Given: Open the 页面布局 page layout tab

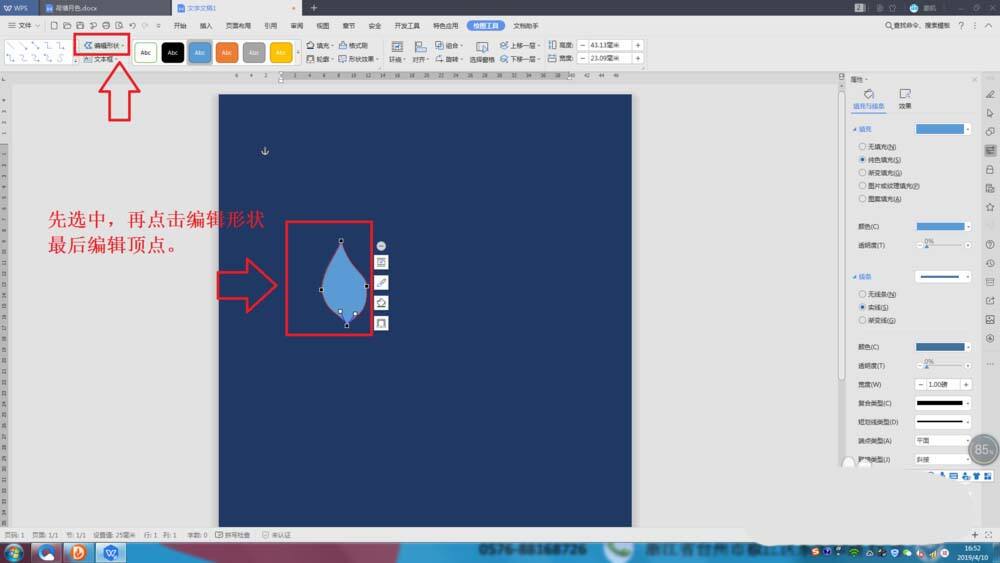Looking at the screenshot, I should tap(238, 25).
